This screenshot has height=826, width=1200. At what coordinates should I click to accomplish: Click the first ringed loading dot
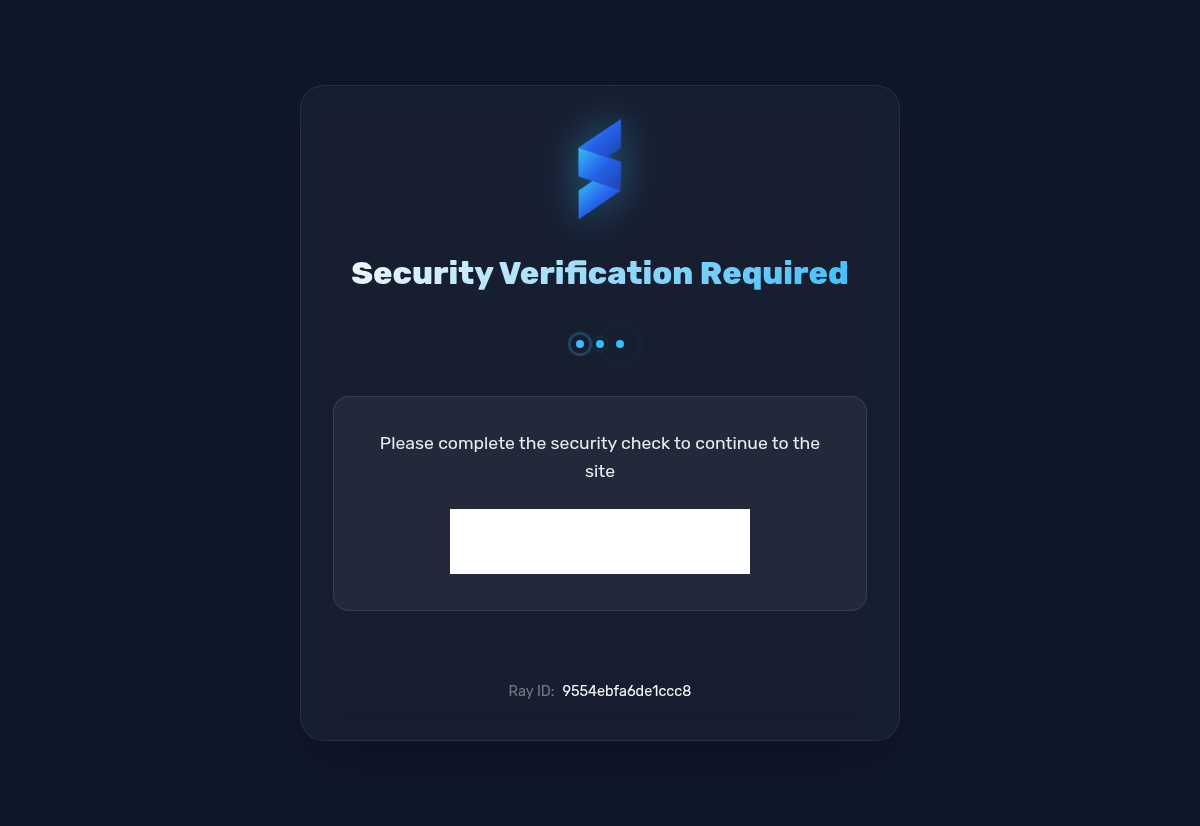pos(580,344)
